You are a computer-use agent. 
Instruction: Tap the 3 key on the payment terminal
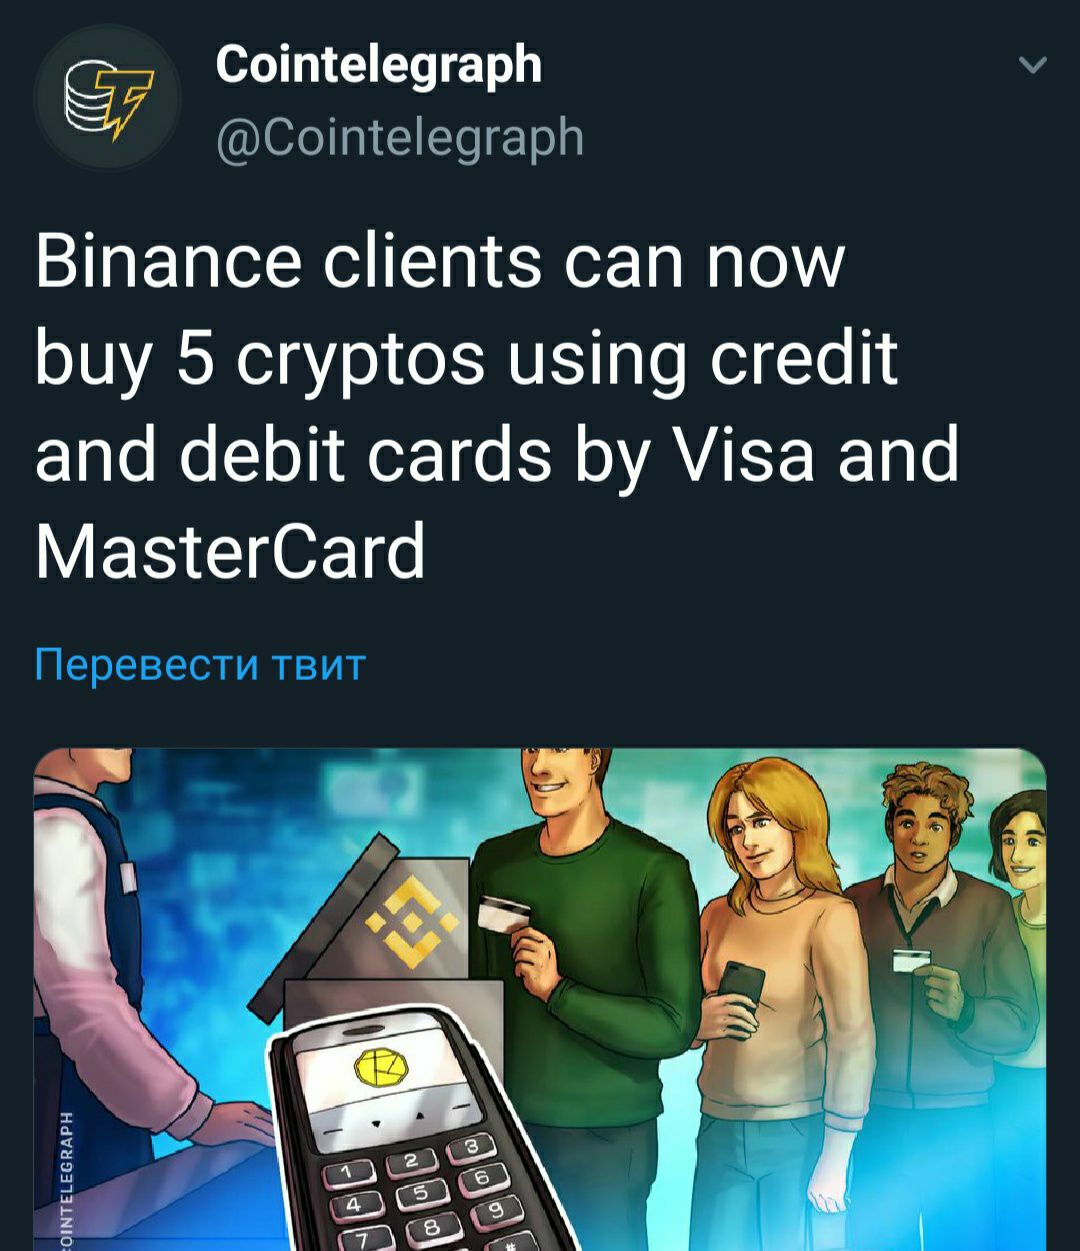click(x=473, y=1147)
